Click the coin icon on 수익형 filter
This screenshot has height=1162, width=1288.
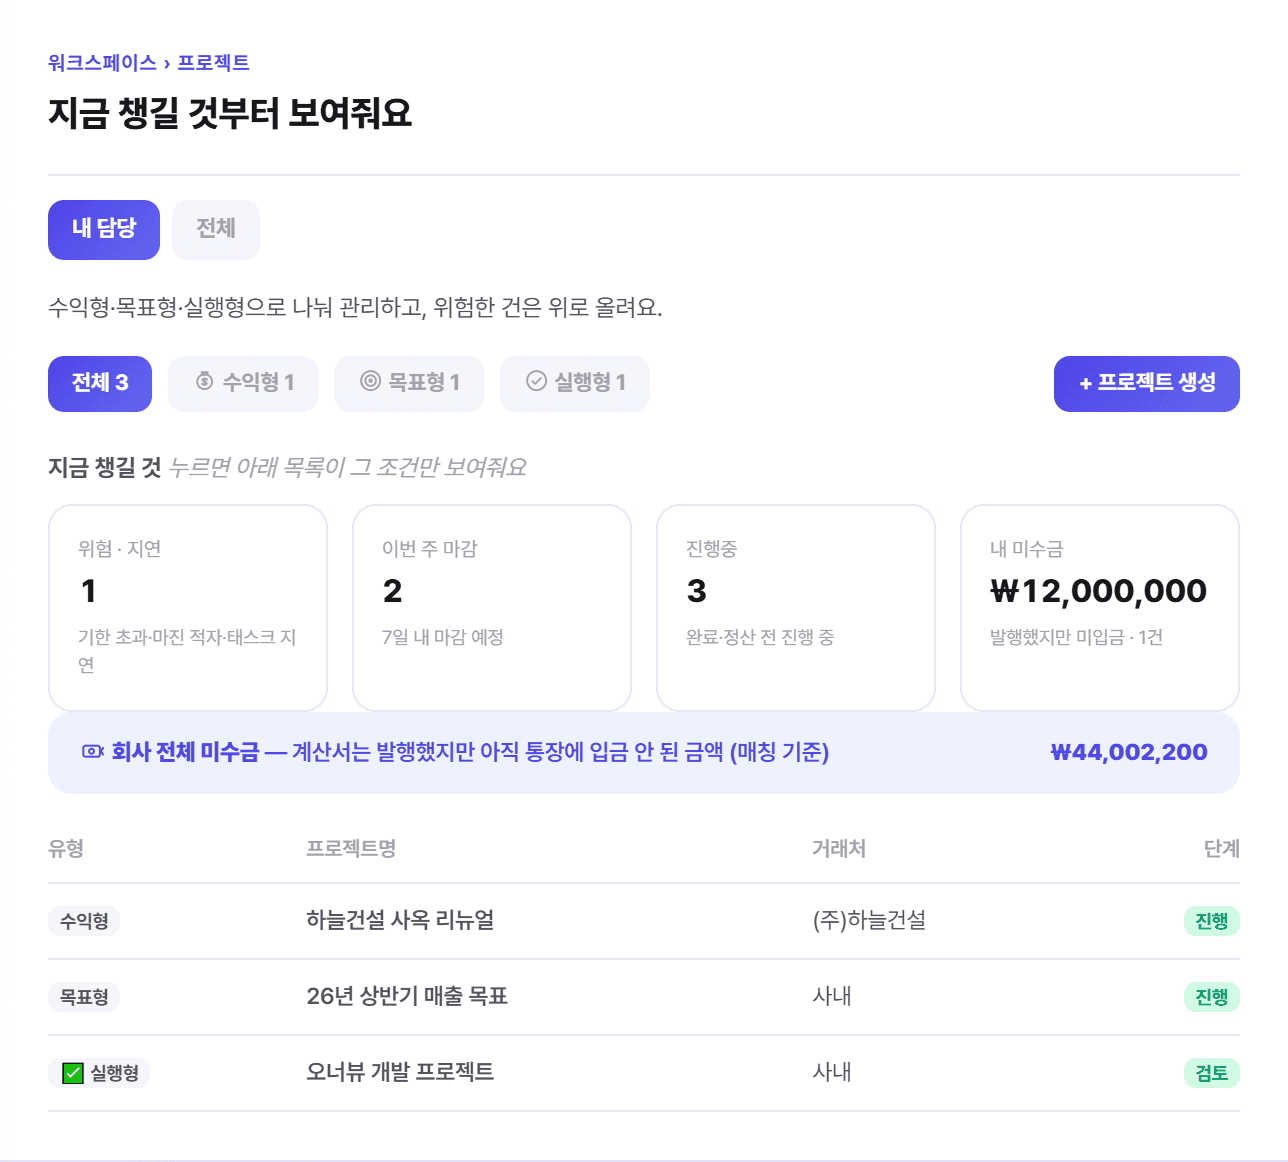[x=205, y=381]
